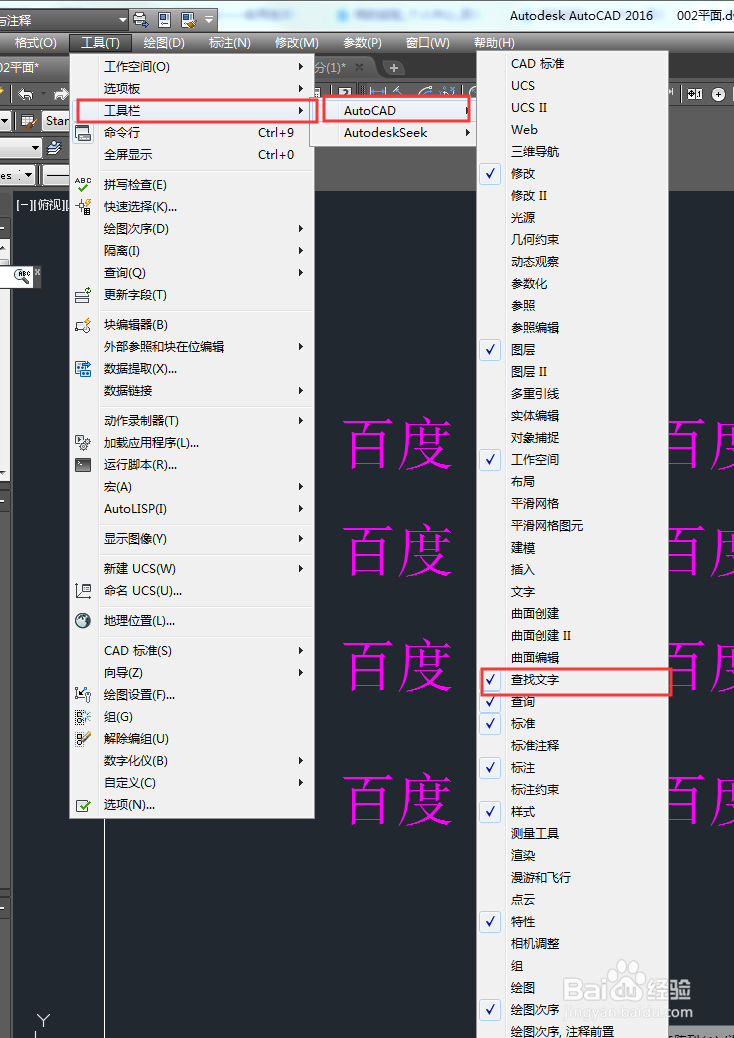Open the workspace combo box ending in 与注释

63,21
